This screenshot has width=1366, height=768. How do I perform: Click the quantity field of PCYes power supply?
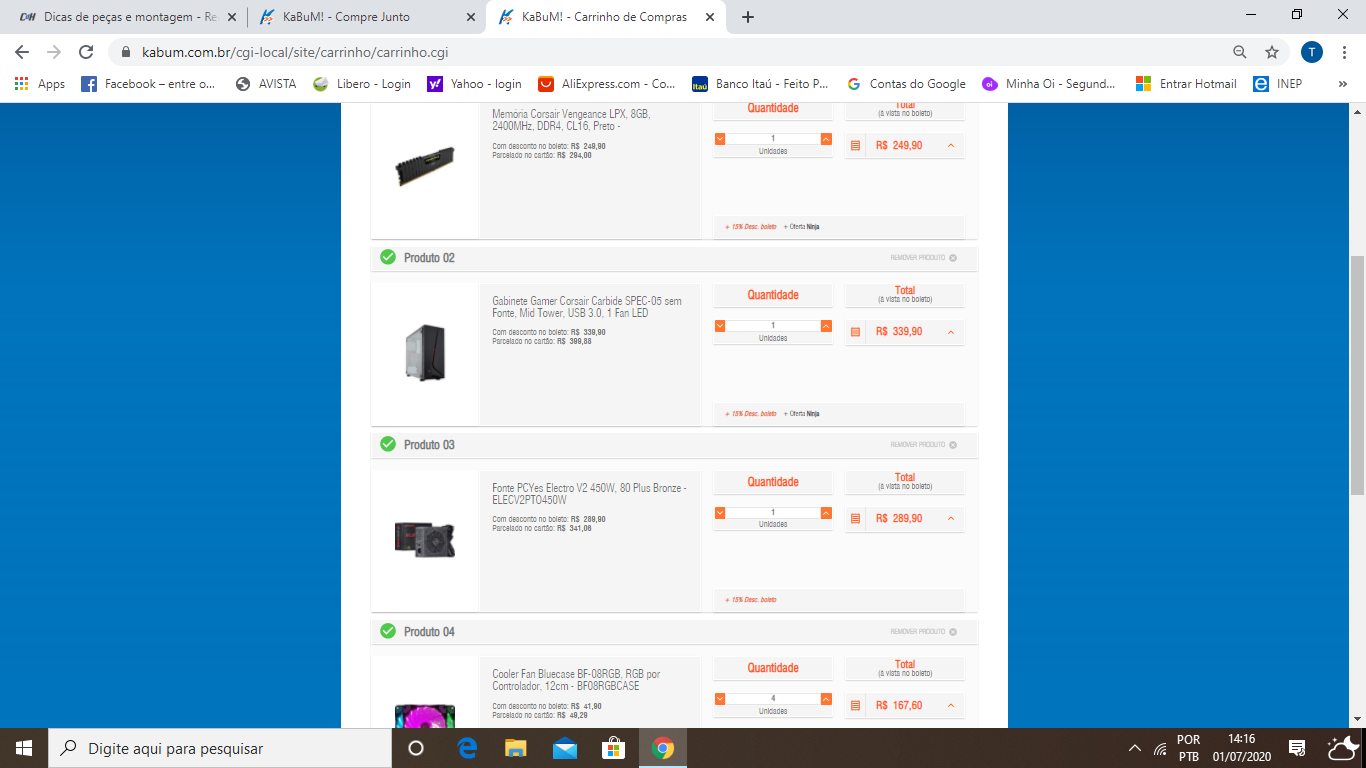(773, 513)
